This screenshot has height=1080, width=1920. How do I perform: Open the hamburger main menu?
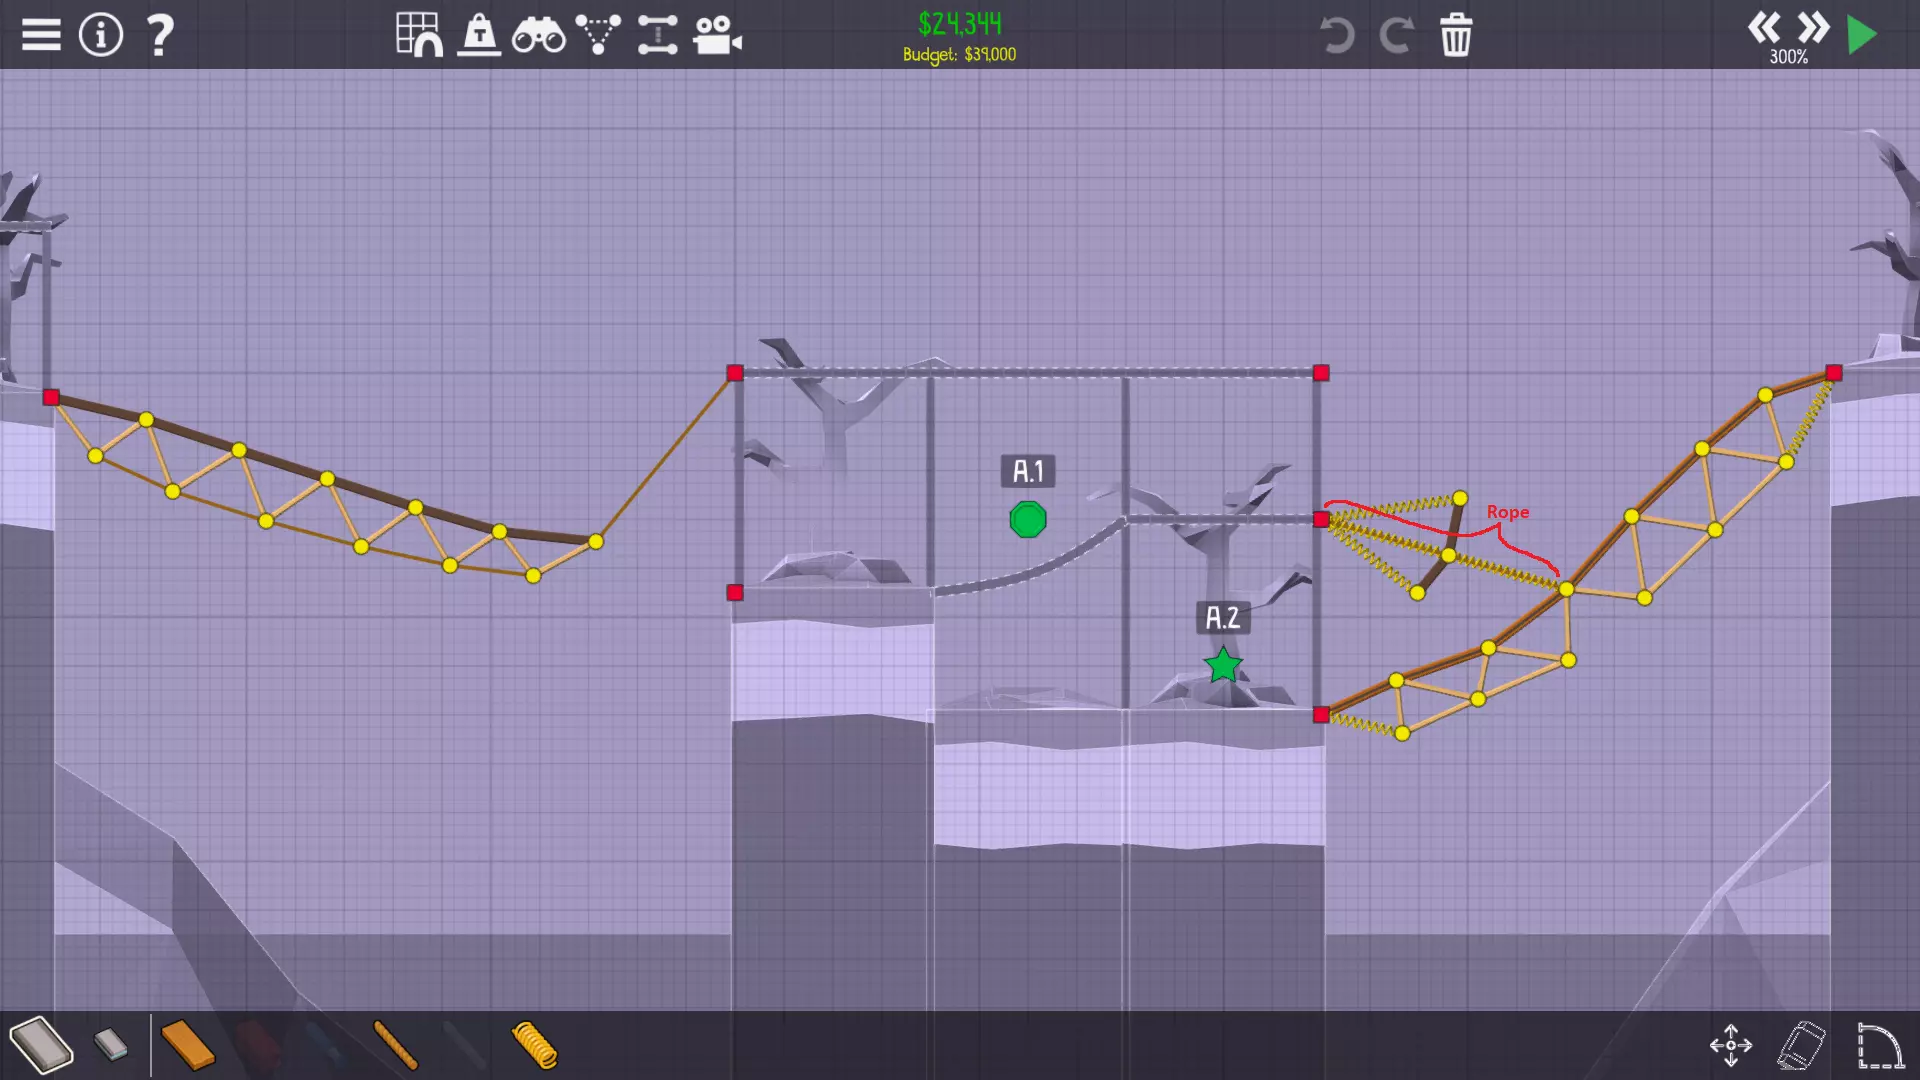click(x=41, y=35)
